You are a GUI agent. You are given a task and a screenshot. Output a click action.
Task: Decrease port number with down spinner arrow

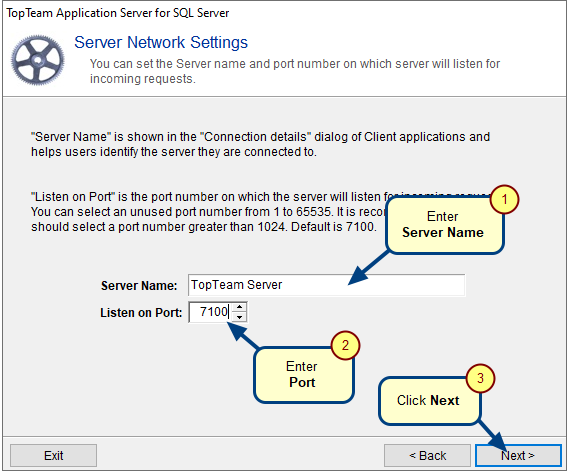click(239, 317)
